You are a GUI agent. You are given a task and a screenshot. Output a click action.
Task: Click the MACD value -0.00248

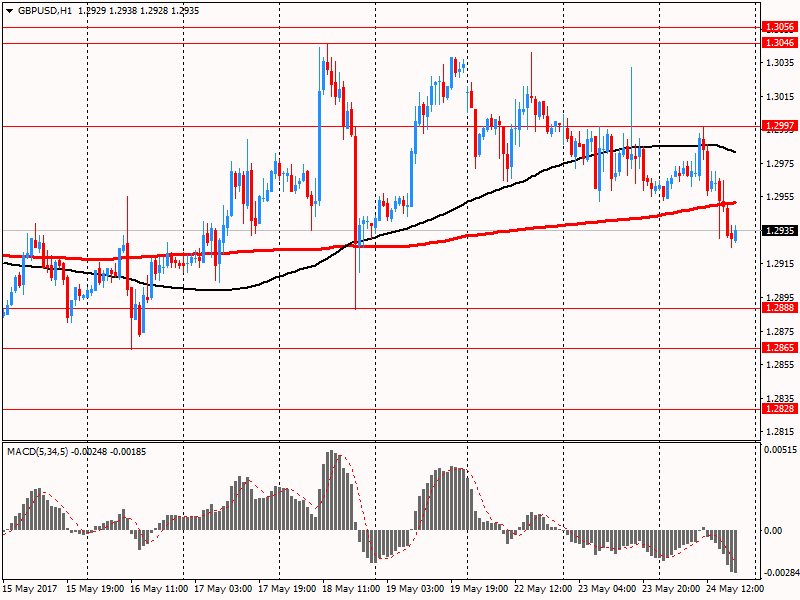pyautogui.click(x=89, y=452)
